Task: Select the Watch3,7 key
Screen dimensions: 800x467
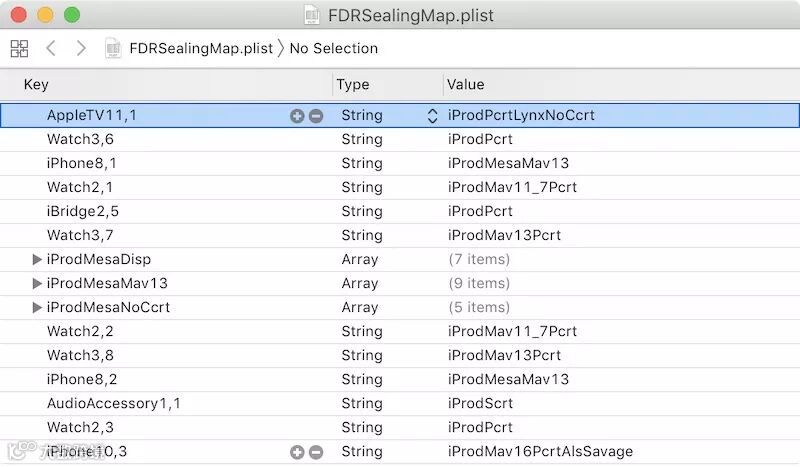Action: pos(80,235)
